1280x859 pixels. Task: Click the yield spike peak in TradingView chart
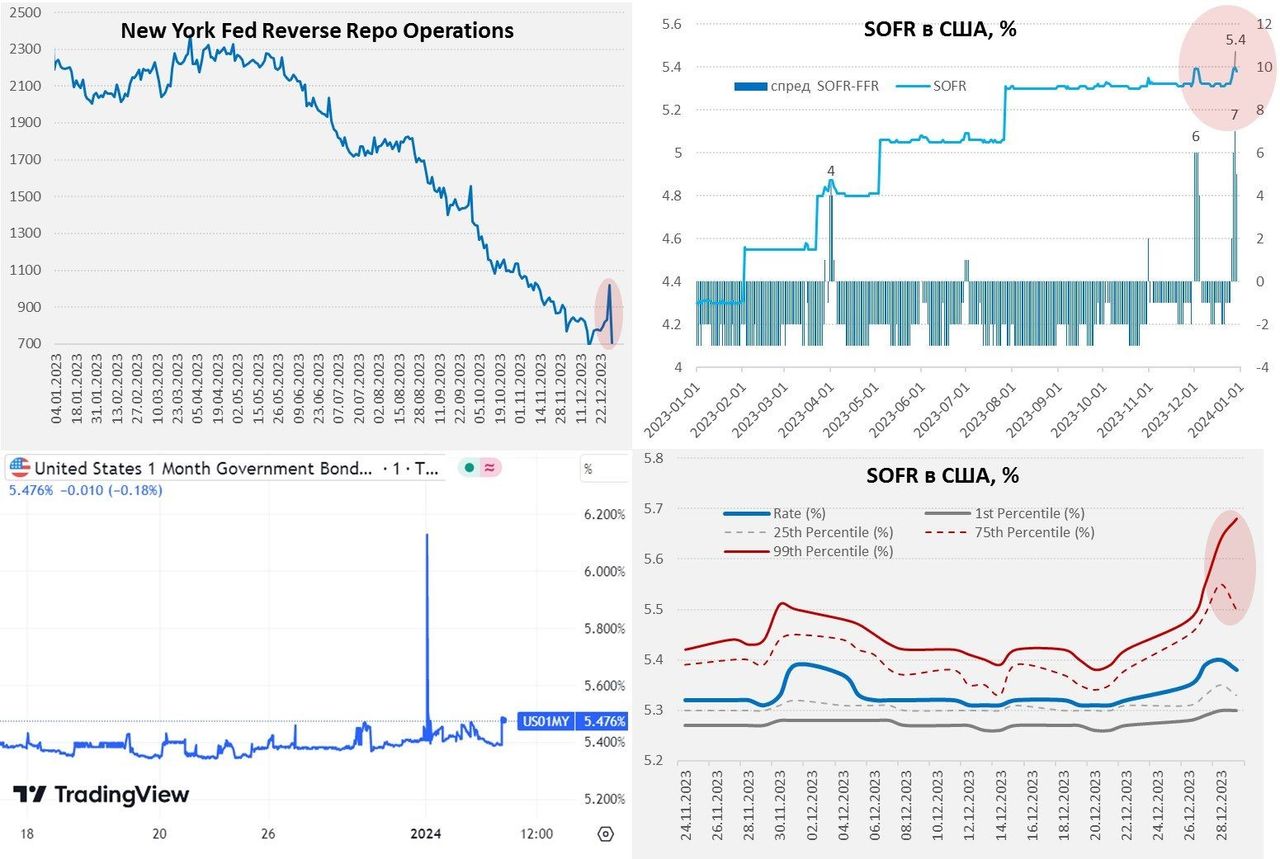427,536
